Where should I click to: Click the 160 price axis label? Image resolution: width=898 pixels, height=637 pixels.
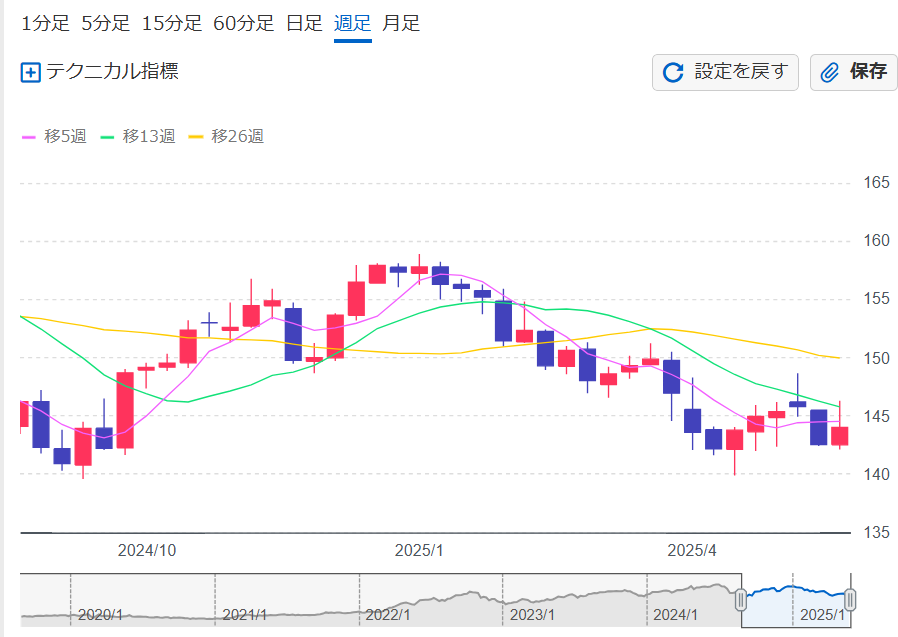click(x=877, y=241)
